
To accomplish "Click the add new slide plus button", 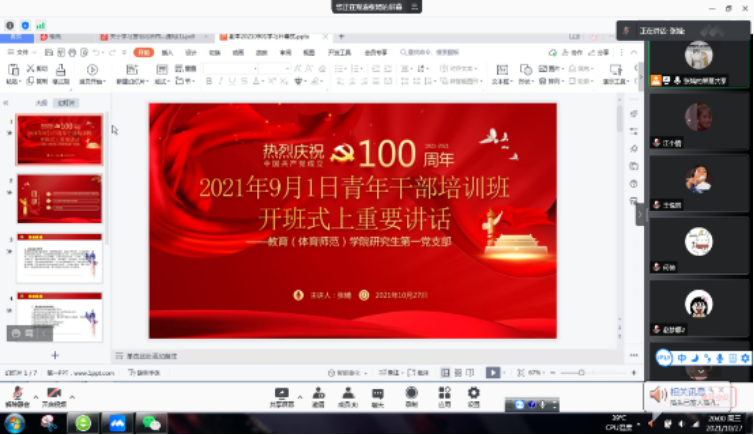I will point(55,355).
